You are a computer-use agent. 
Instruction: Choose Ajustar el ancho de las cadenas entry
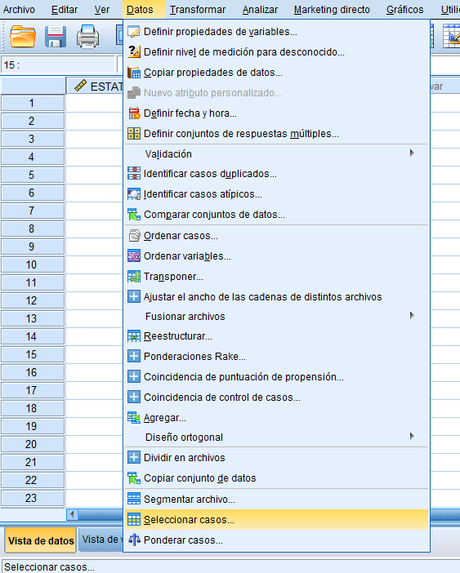pyautogui.click(x=277, y=296)
